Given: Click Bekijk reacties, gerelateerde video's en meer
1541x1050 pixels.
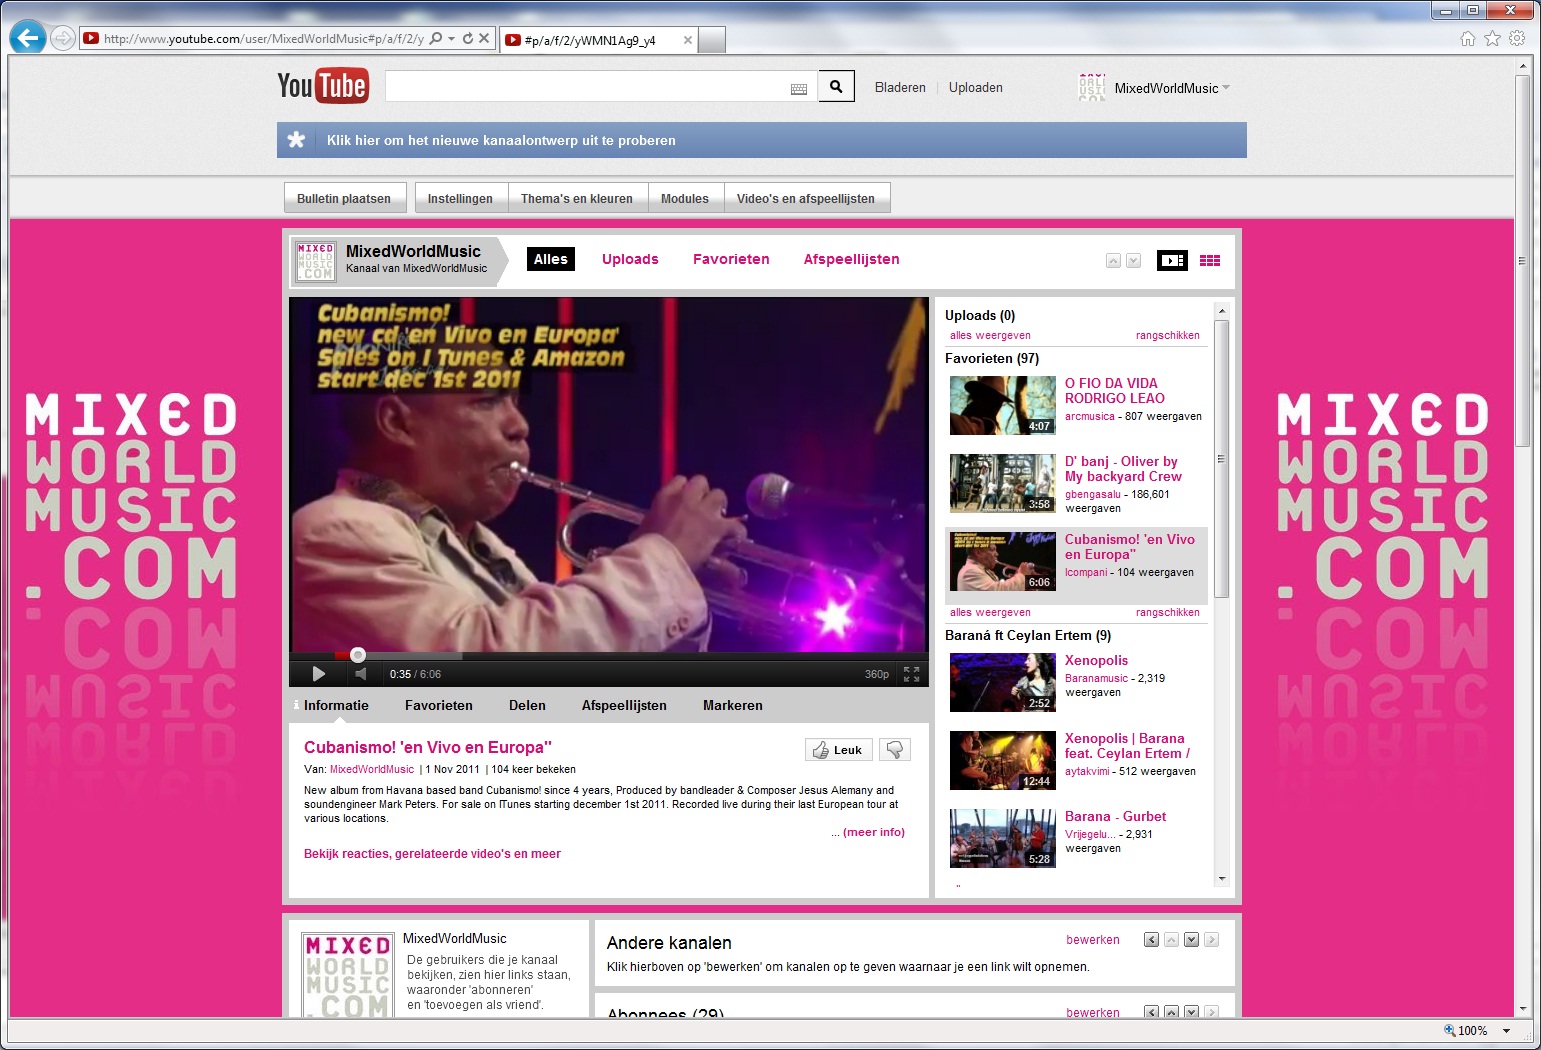Looking at the screenshot, I should [432, 854].
